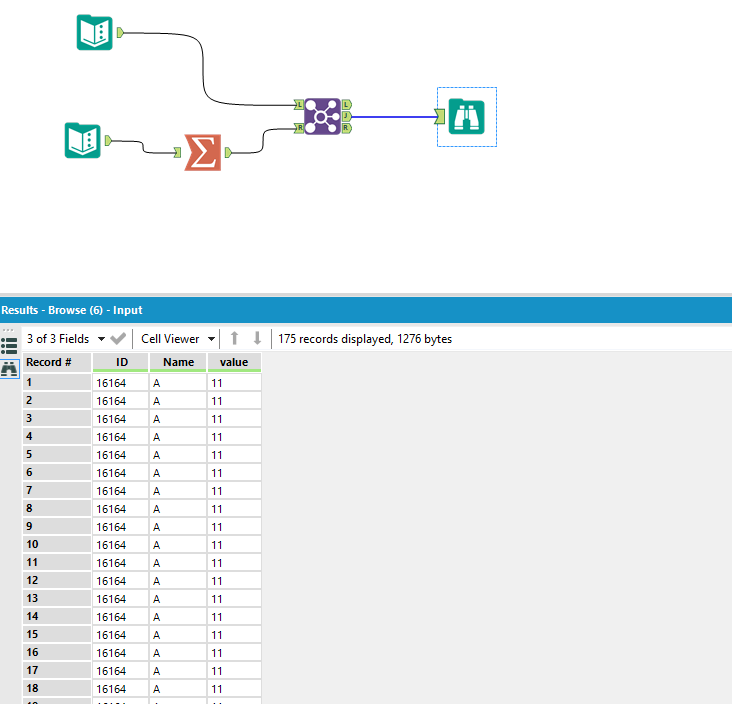The width and height of the screenshot is (732, 704).
Task: Apply the field selection checkmark
Action: (x=118, y=338)
